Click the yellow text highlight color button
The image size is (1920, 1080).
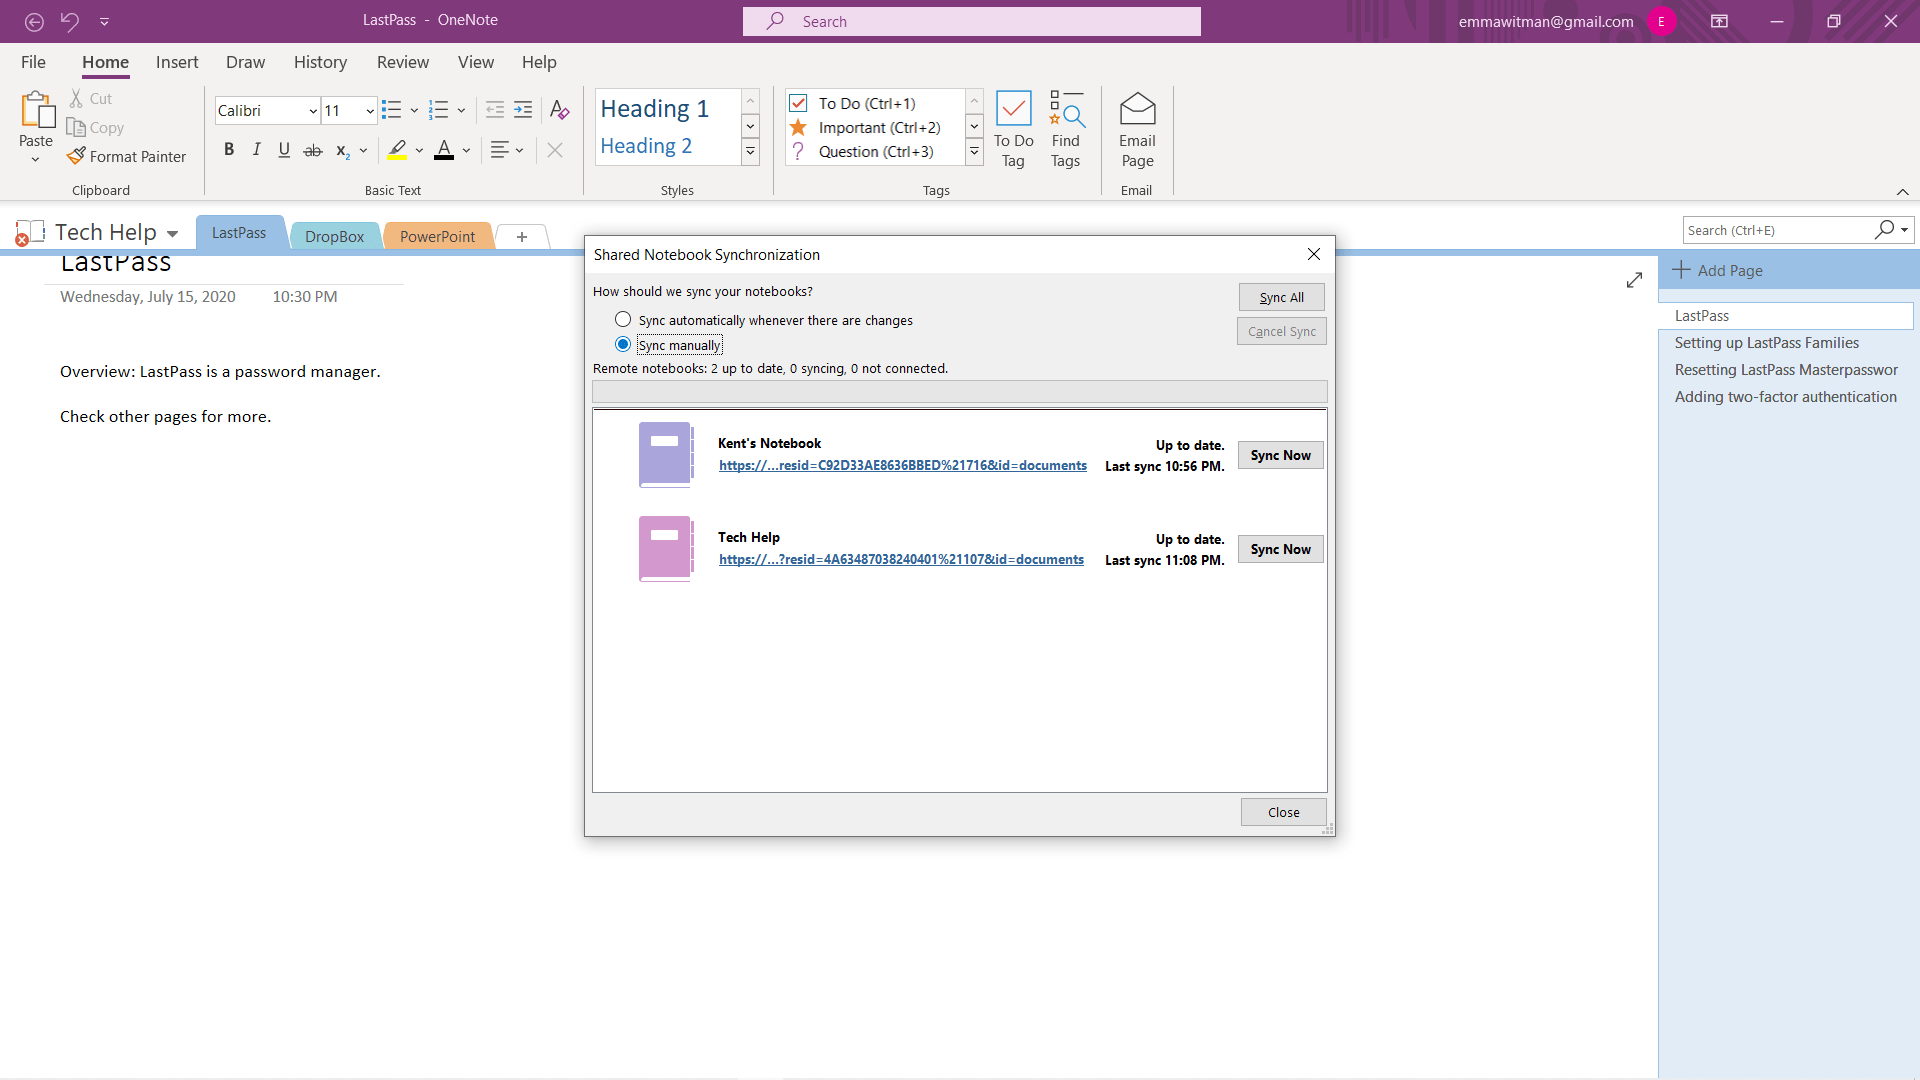click(397, 150)
